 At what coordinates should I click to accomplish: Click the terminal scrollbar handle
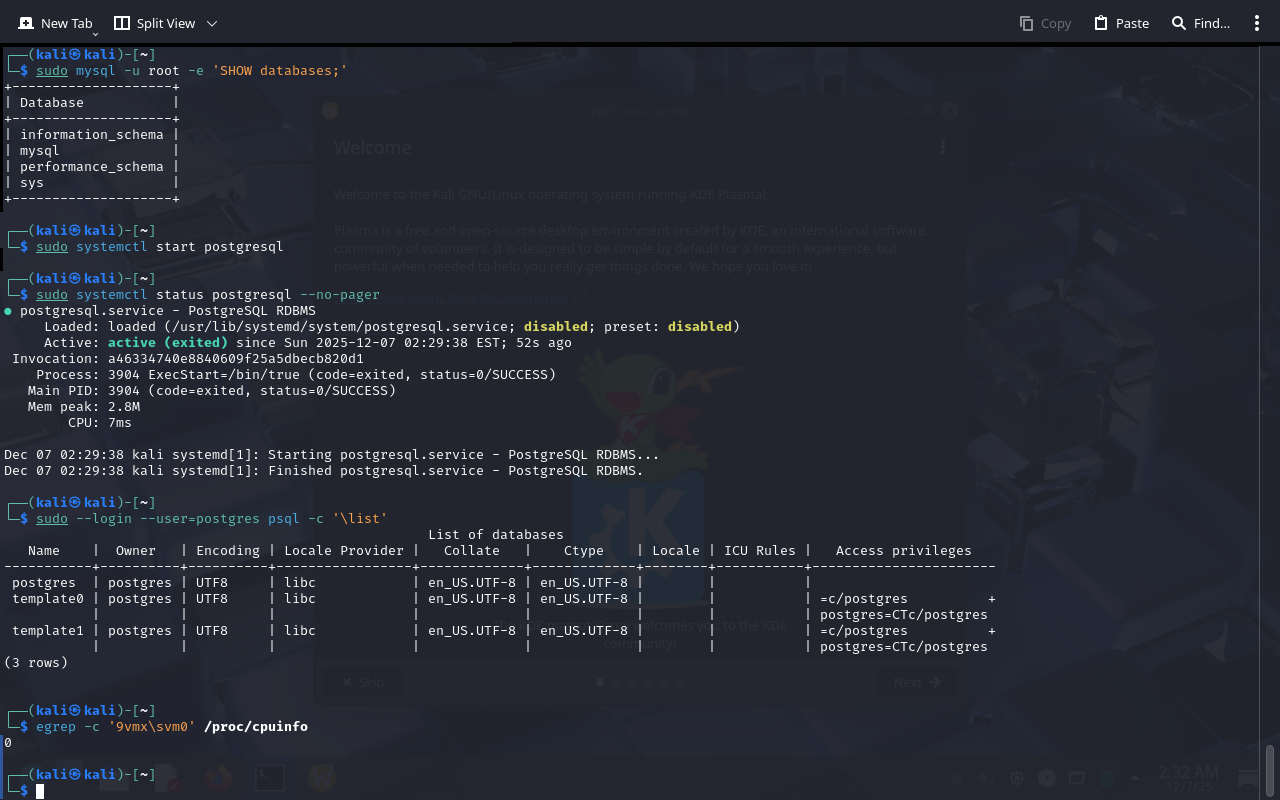[1270, 768]
